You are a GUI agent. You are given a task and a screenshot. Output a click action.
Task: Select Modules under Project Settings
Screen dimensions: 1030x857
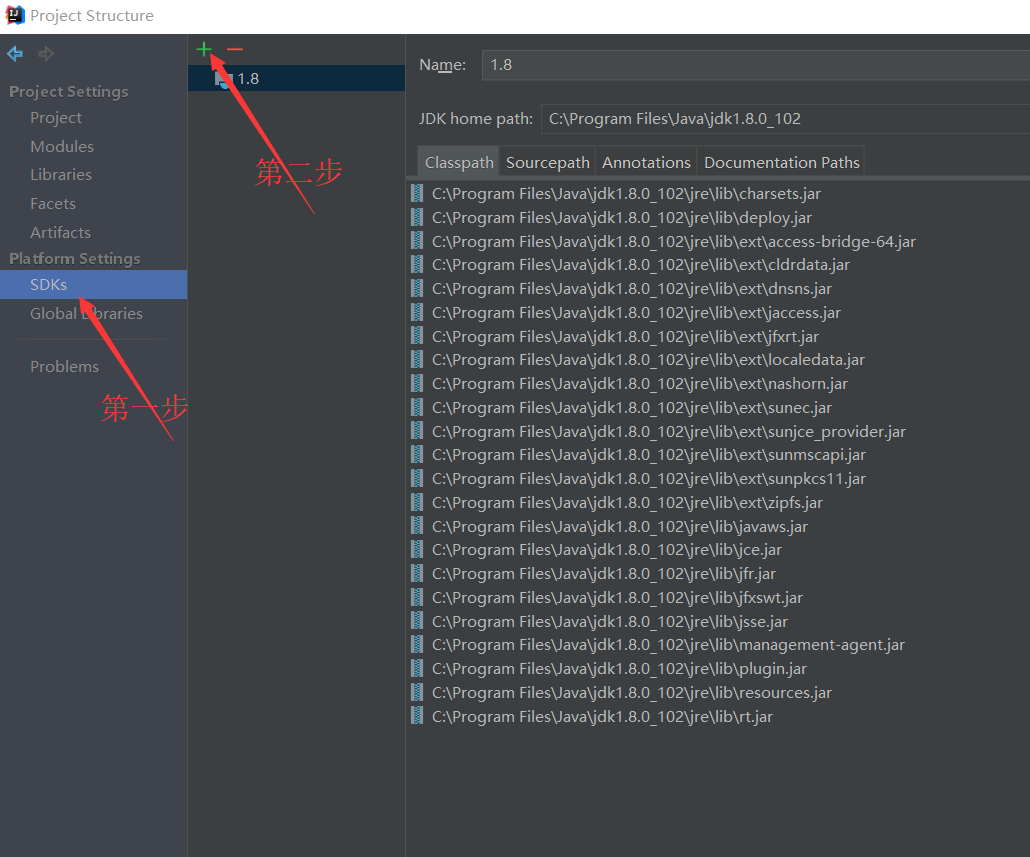click(x=62, y=146)
